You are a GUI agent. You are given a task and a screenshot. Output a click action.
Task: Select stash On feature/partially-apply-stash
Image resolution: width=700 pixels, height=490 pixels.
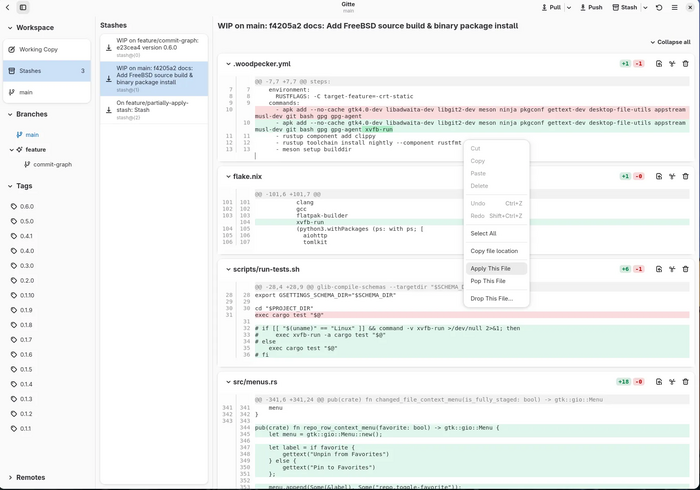click(x=154, y=110)
